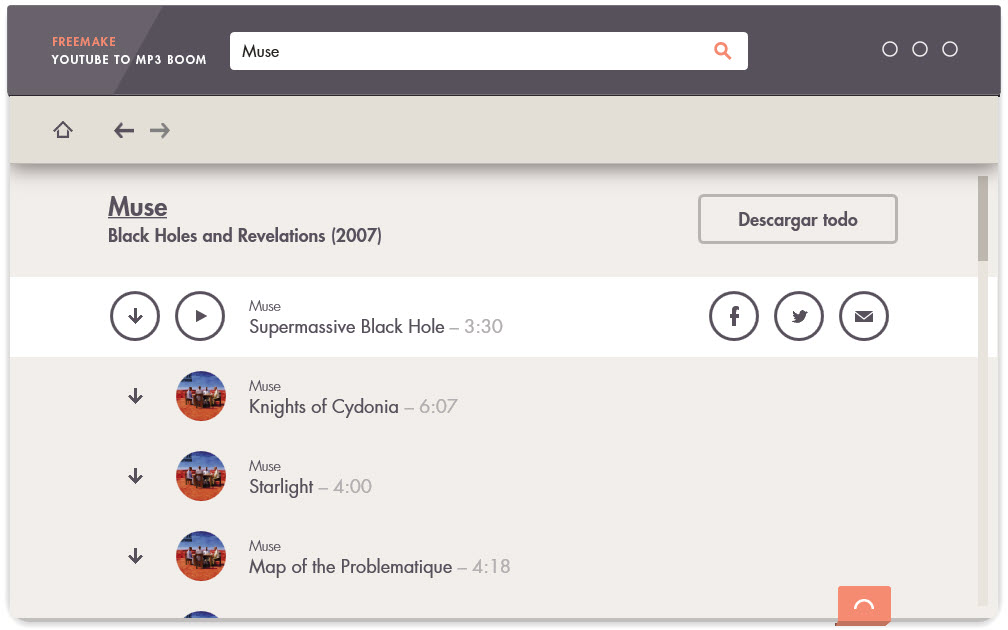Share track on Twitter
Screen dimensions: 1008x630
click(x=798, y=316)
